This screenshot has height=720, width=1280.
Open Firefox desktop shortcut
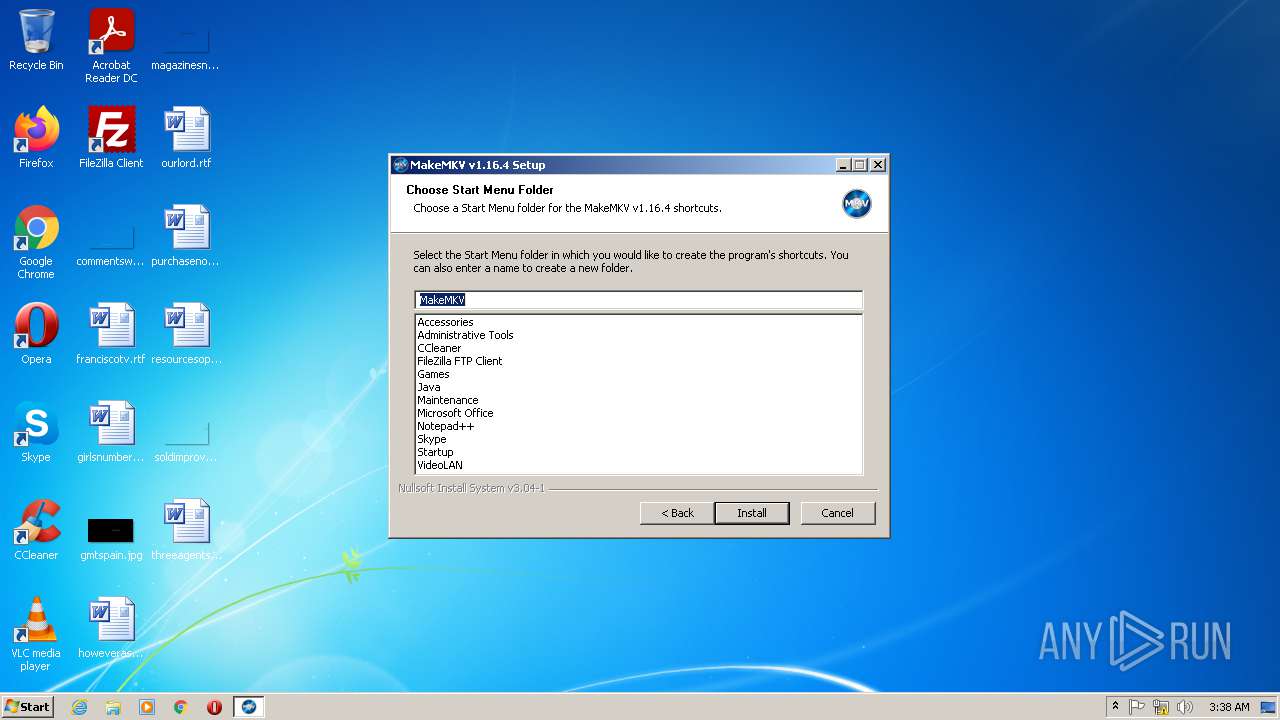36,138
